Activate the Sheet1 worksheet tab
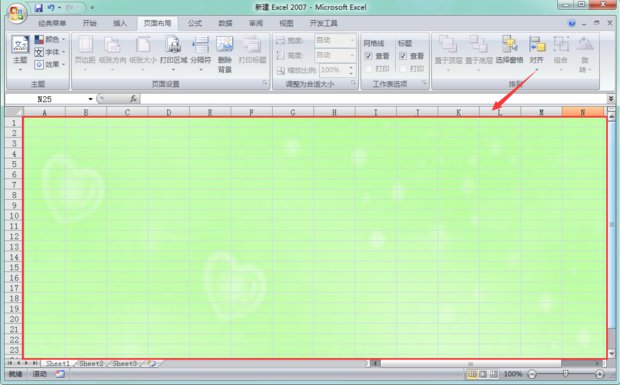Screen dimensions: 620x385 [58, 363]
